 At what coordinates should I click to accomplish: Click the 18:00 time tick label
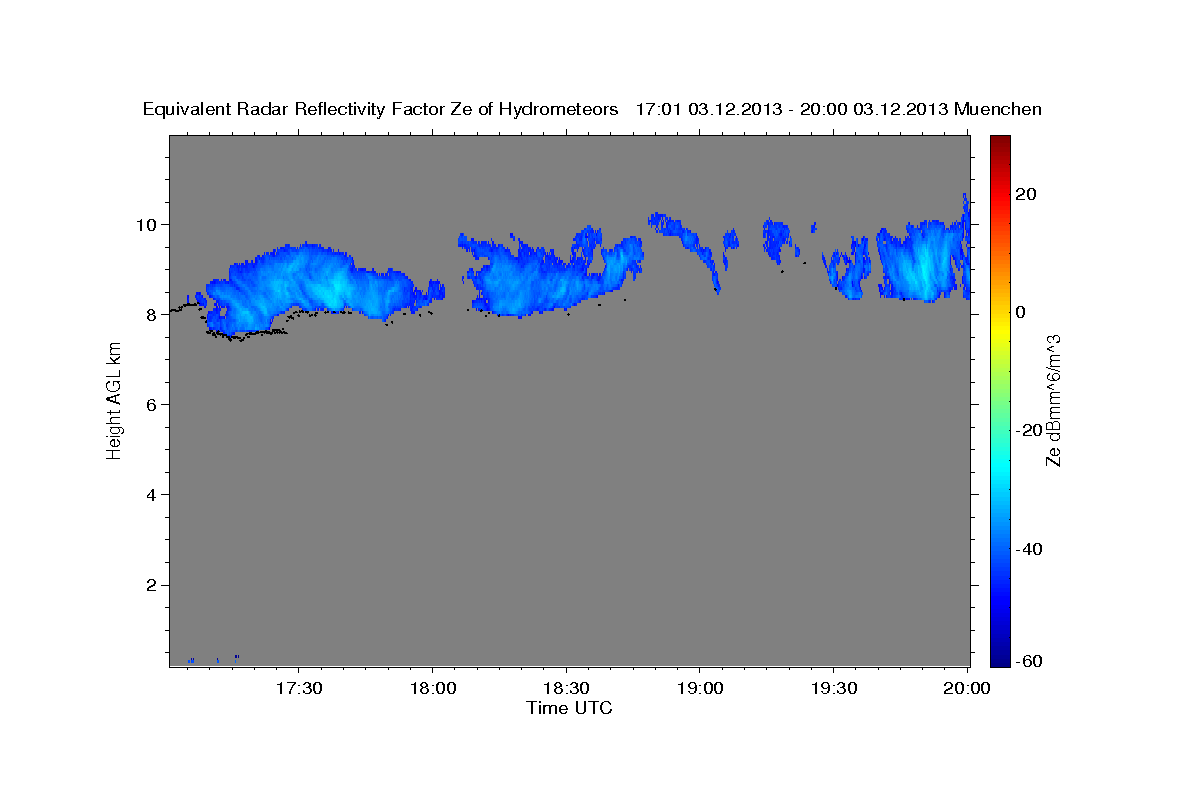pos(433,688)
